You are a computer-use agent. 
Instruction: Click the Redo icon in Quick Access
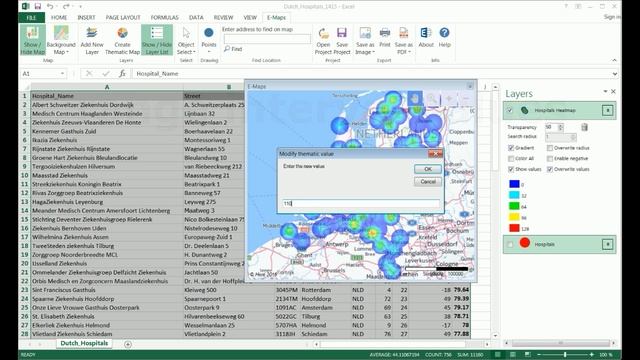coord(66,6)
